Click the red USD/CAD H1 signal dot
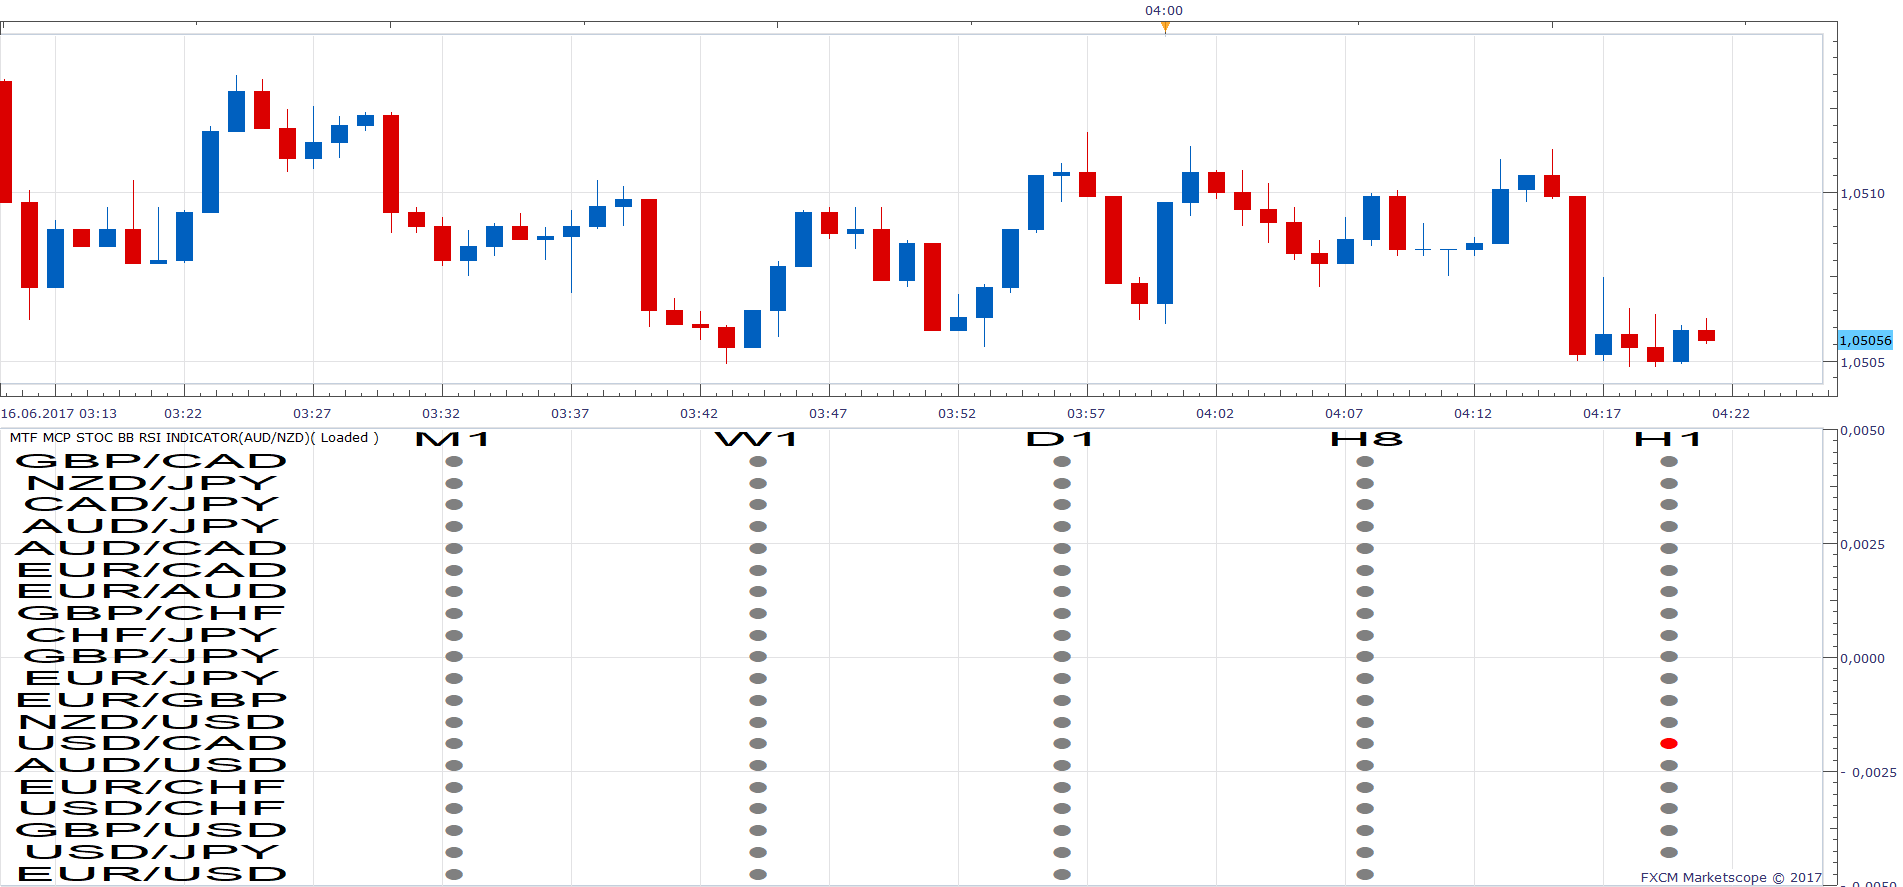This screenshot has height=887, width=1903. tap(1669, 744)
